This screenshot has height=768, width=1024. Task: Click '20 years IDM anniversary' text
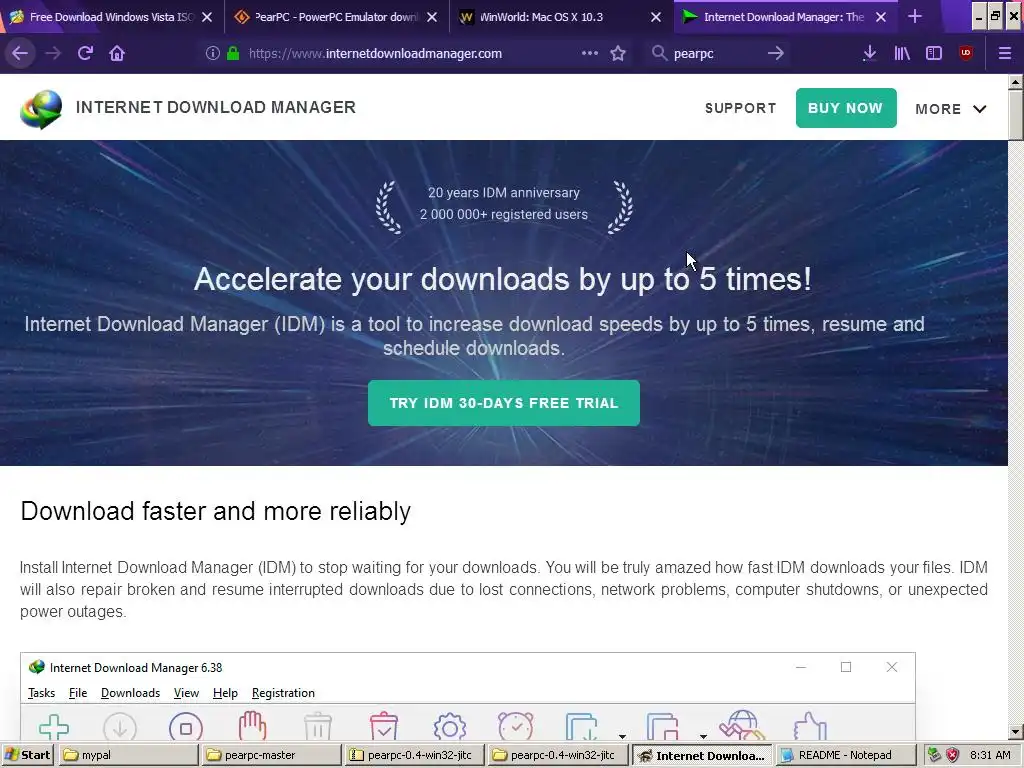click(x=504, y=193)
